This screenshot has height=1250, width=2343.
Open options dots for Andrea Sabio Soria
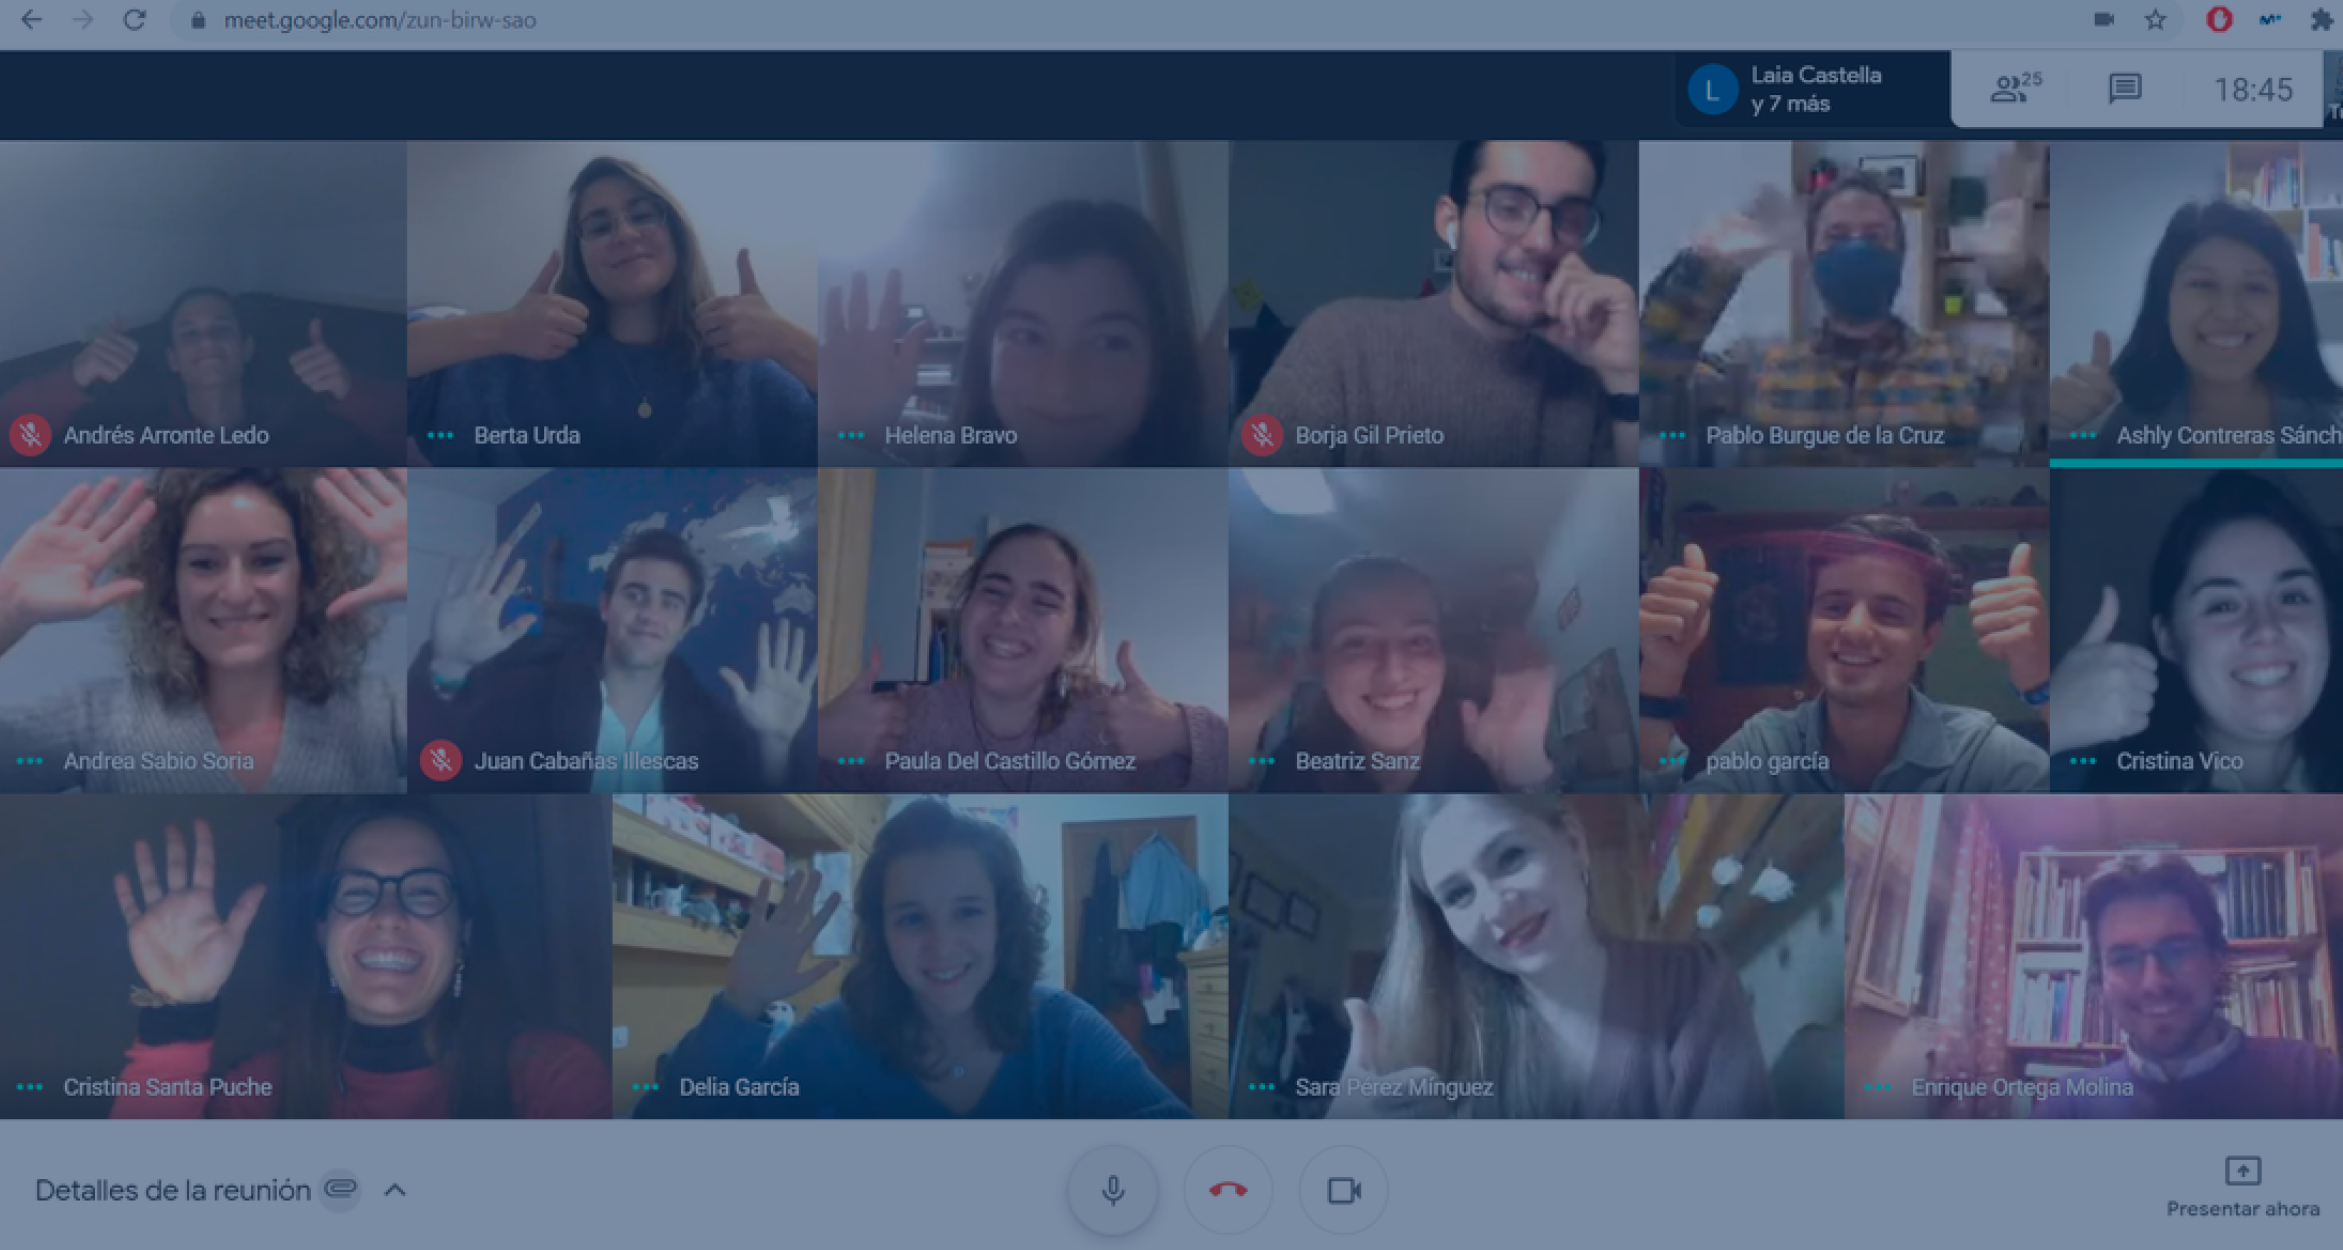(x=30, y=761)
